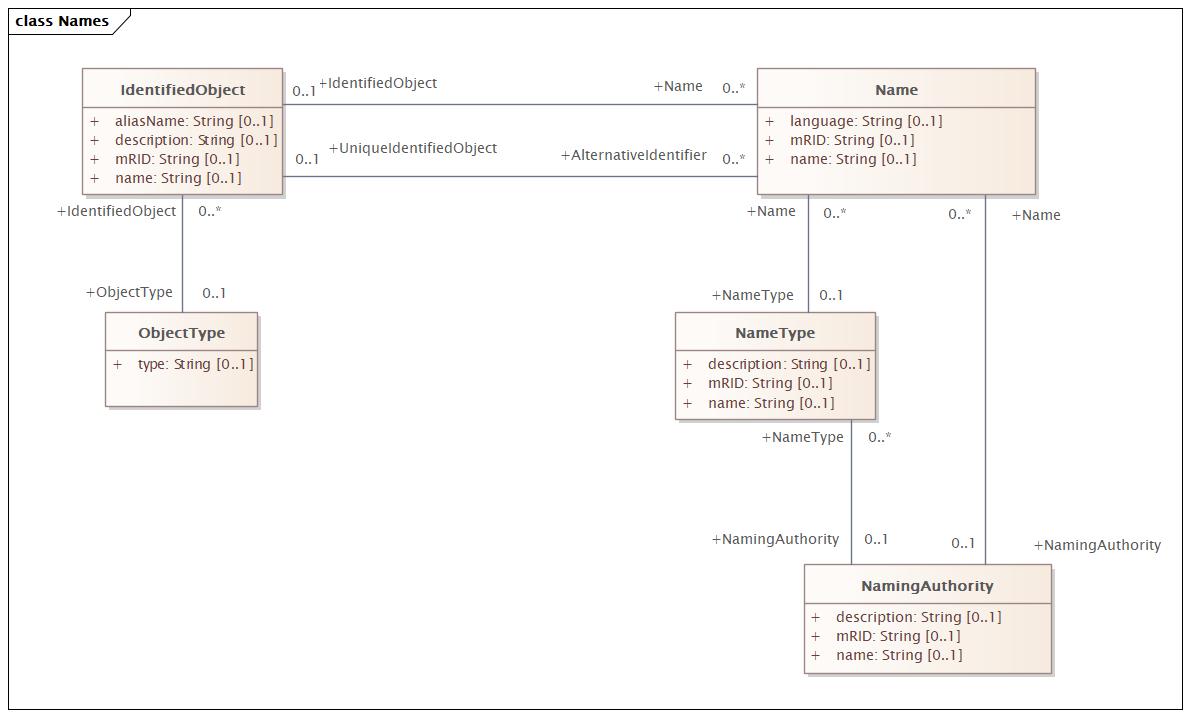Image resolution: width=1190 pixels, height=718 pixels.
Task: Select the NameType class header
Action: click(775, 332)
